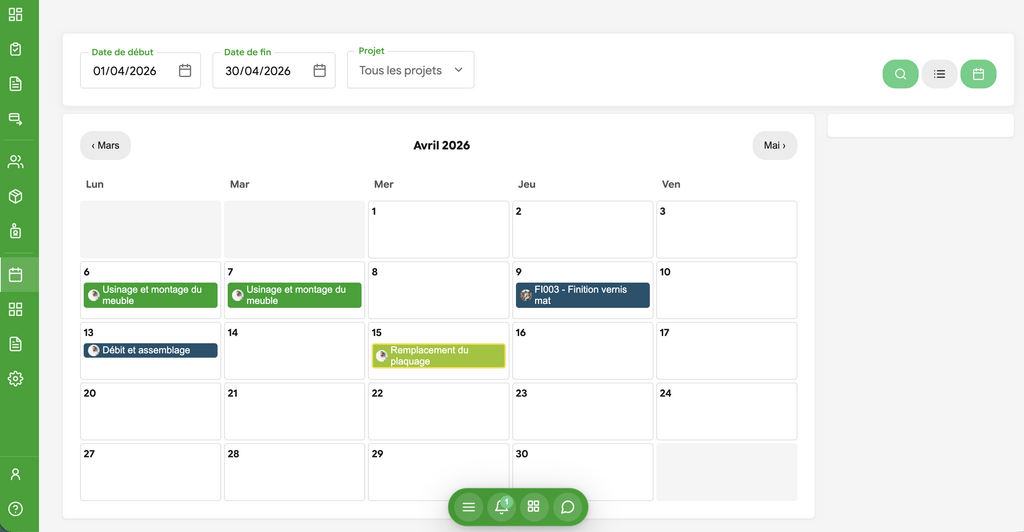
Task: Open grid apps in floating bar
Action: coord(534,507)
